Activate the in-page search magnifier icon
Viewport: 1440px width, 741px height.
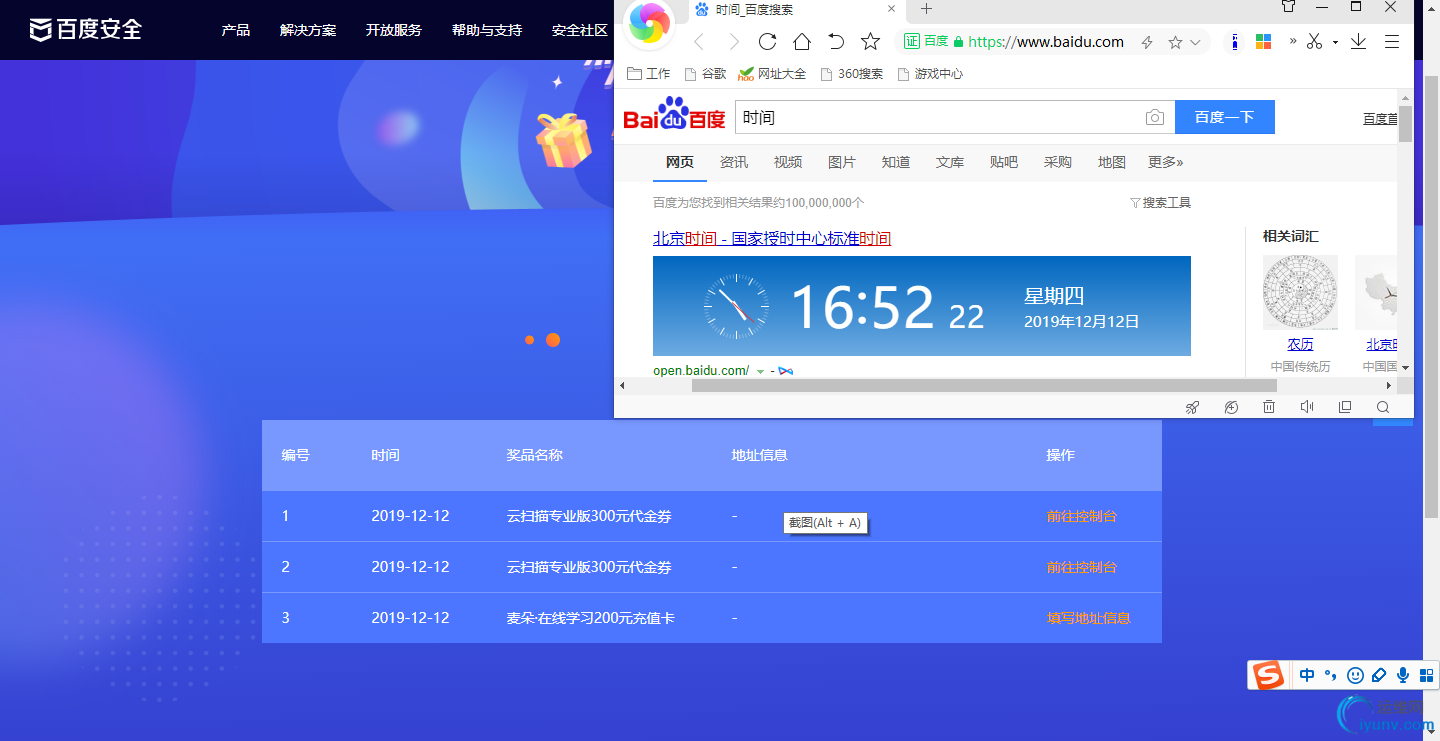click(x=1383, y=407)
